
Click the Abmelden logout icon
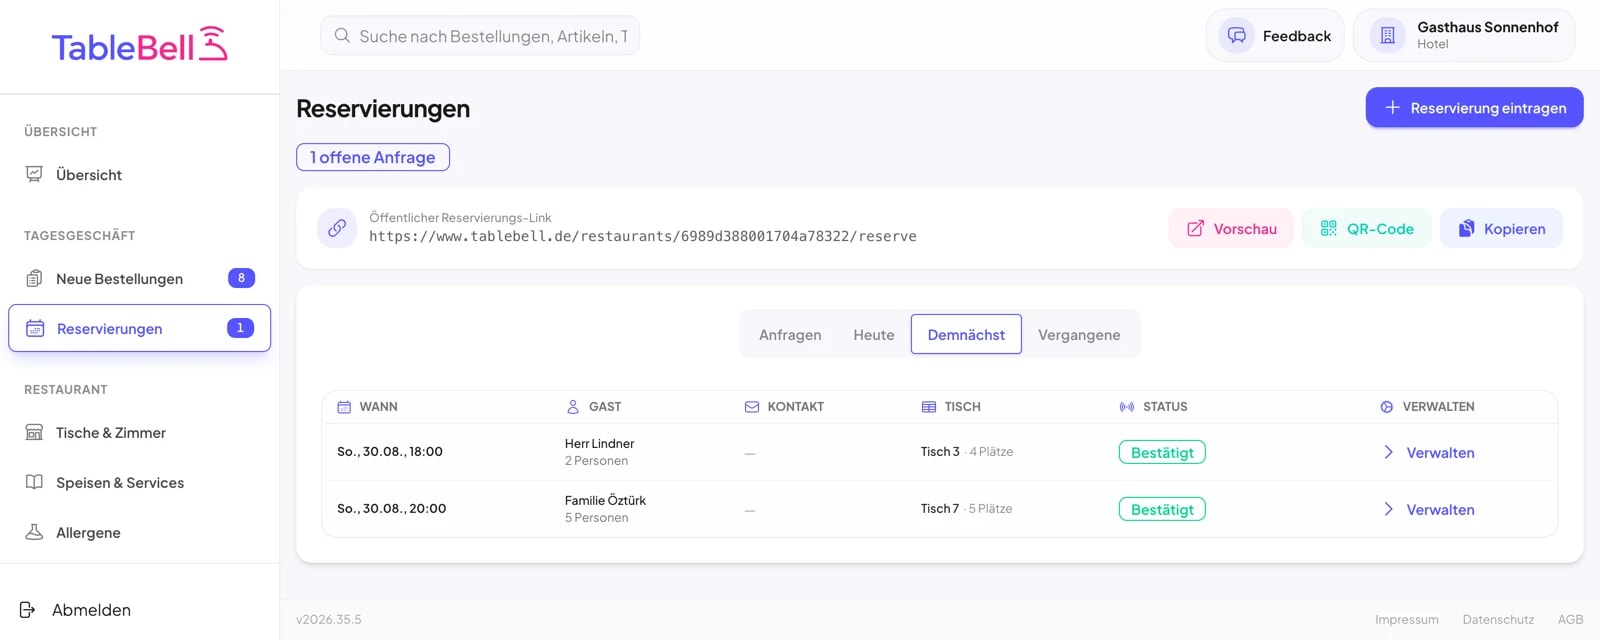pyautogui.click(x=28, y=610)
